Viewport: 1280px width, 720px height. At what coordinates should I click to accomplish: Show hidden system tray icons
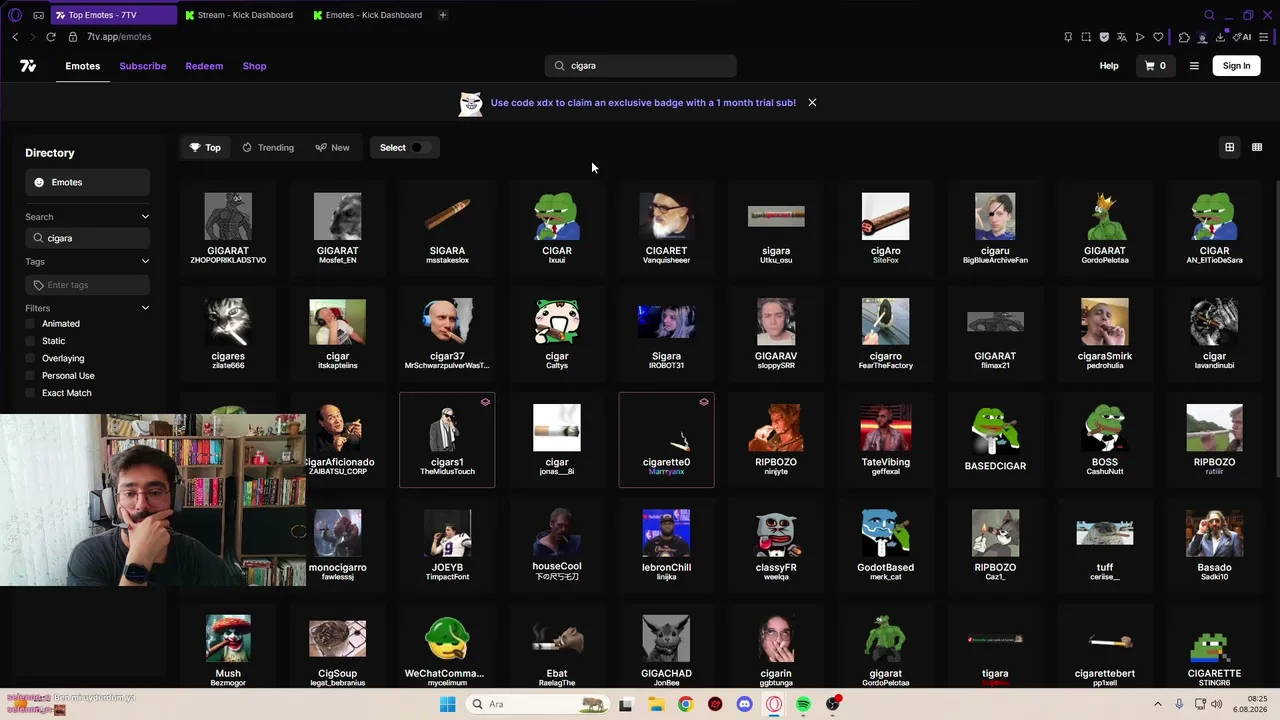coord(1158,704)
